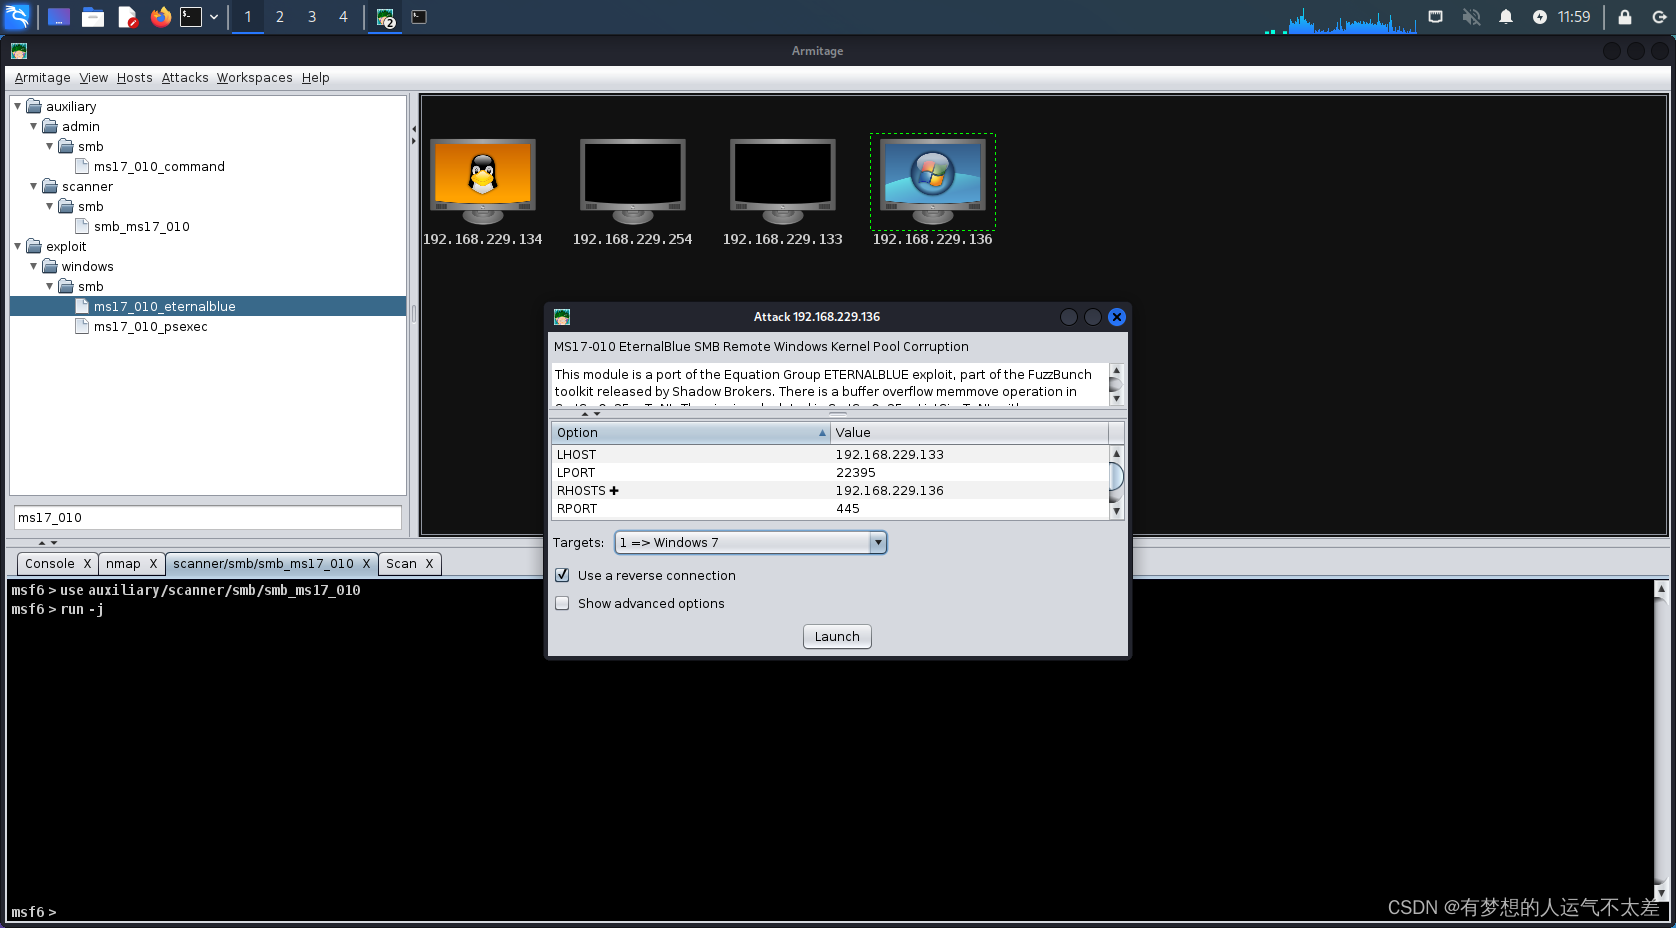Screen dimensions: 1676x928
Task: Close the Console tab with X
Action: 87,564
